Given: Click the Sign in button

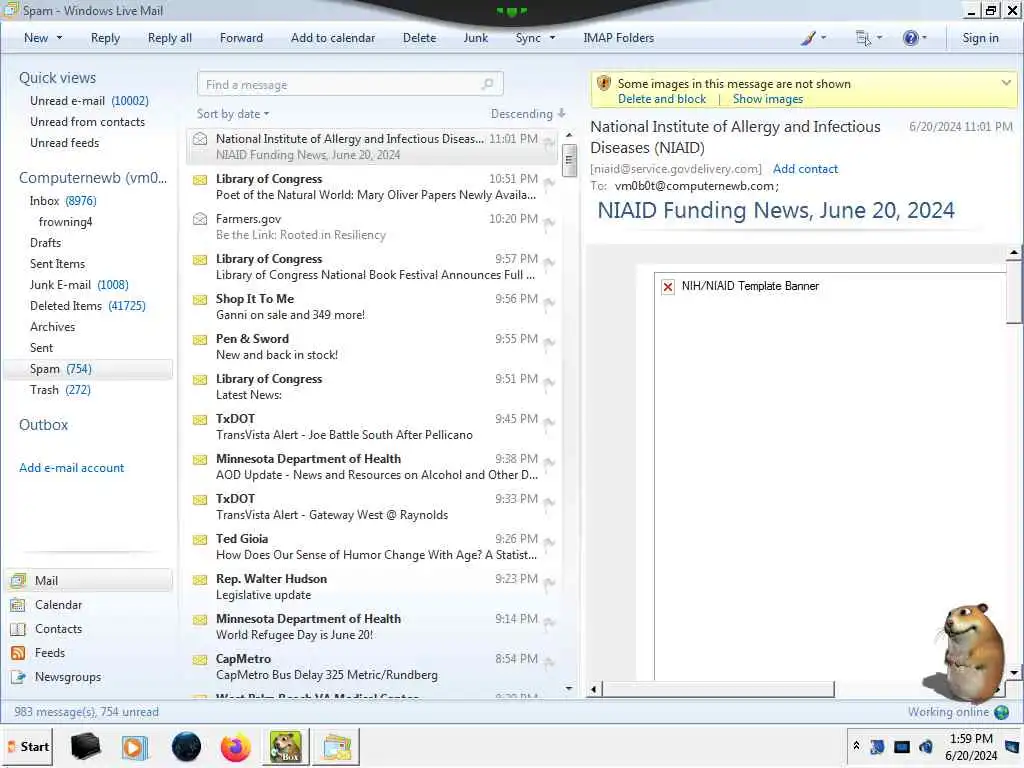Looking at the screenshot, I should (980, 38).
